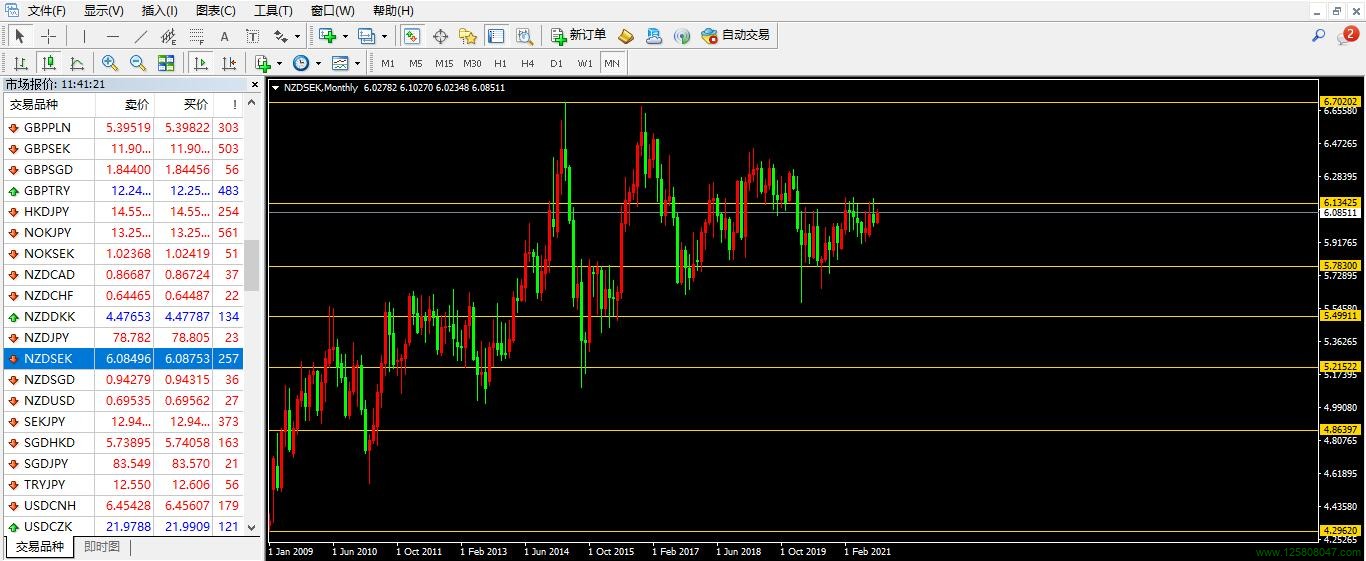
Task: Activate the crosshair tool
Action: pyautogui.click(x=48, y=36)
